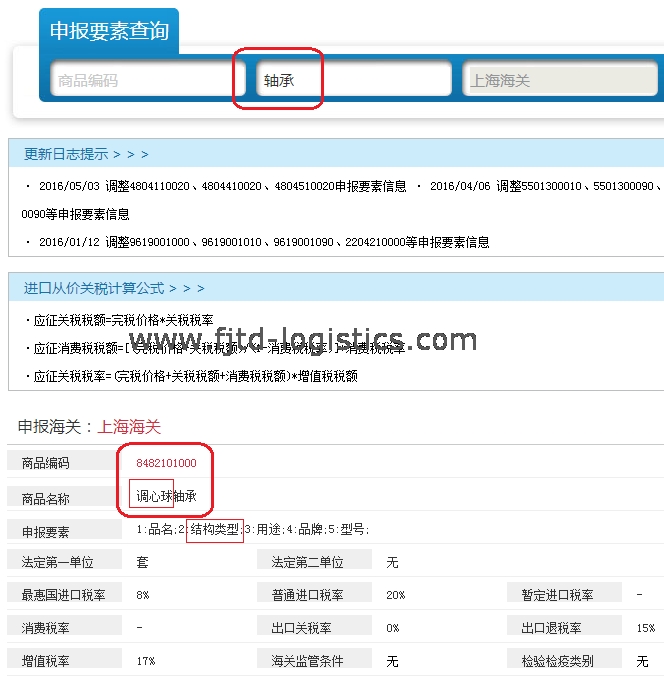
Task: Click the 最惠国进口税率 label cell
Action: pos(63,595)
